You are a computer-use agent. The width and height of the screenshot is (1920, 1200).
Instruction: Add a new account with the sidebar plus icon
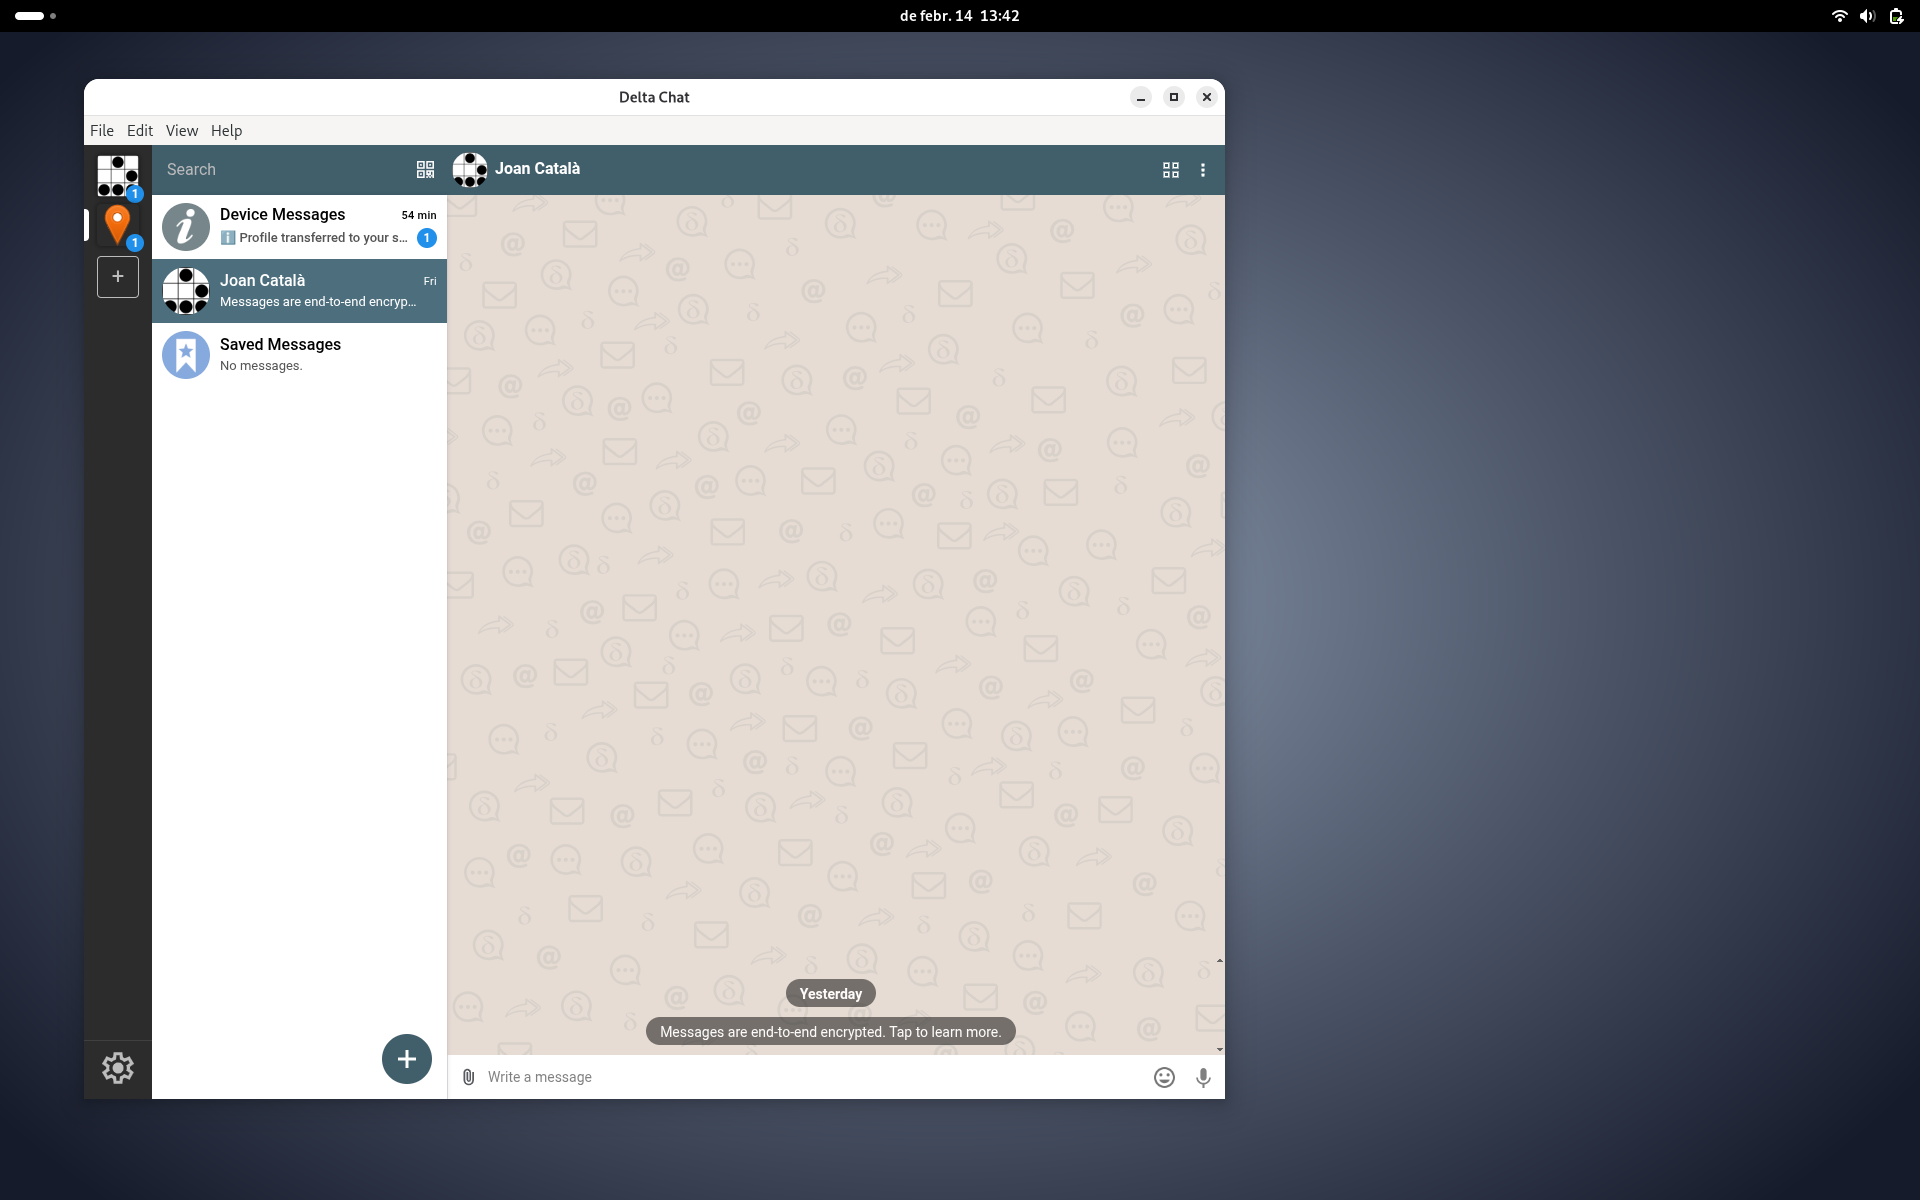click(x=117, y=277)
